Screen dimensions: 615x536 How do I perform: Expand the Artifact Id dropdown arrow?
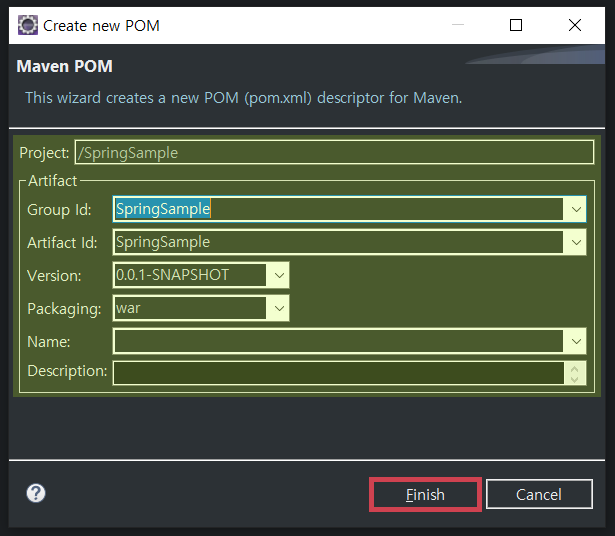[576, 242]
